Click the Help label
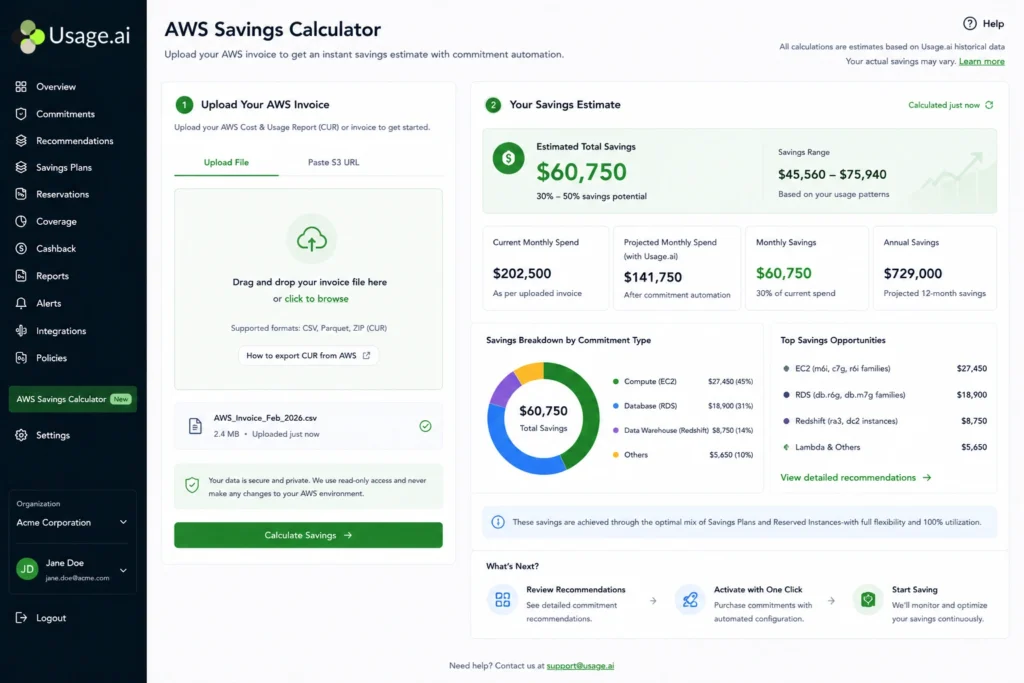This screenshot has height=683, width=1024. [x=993, y=24]
